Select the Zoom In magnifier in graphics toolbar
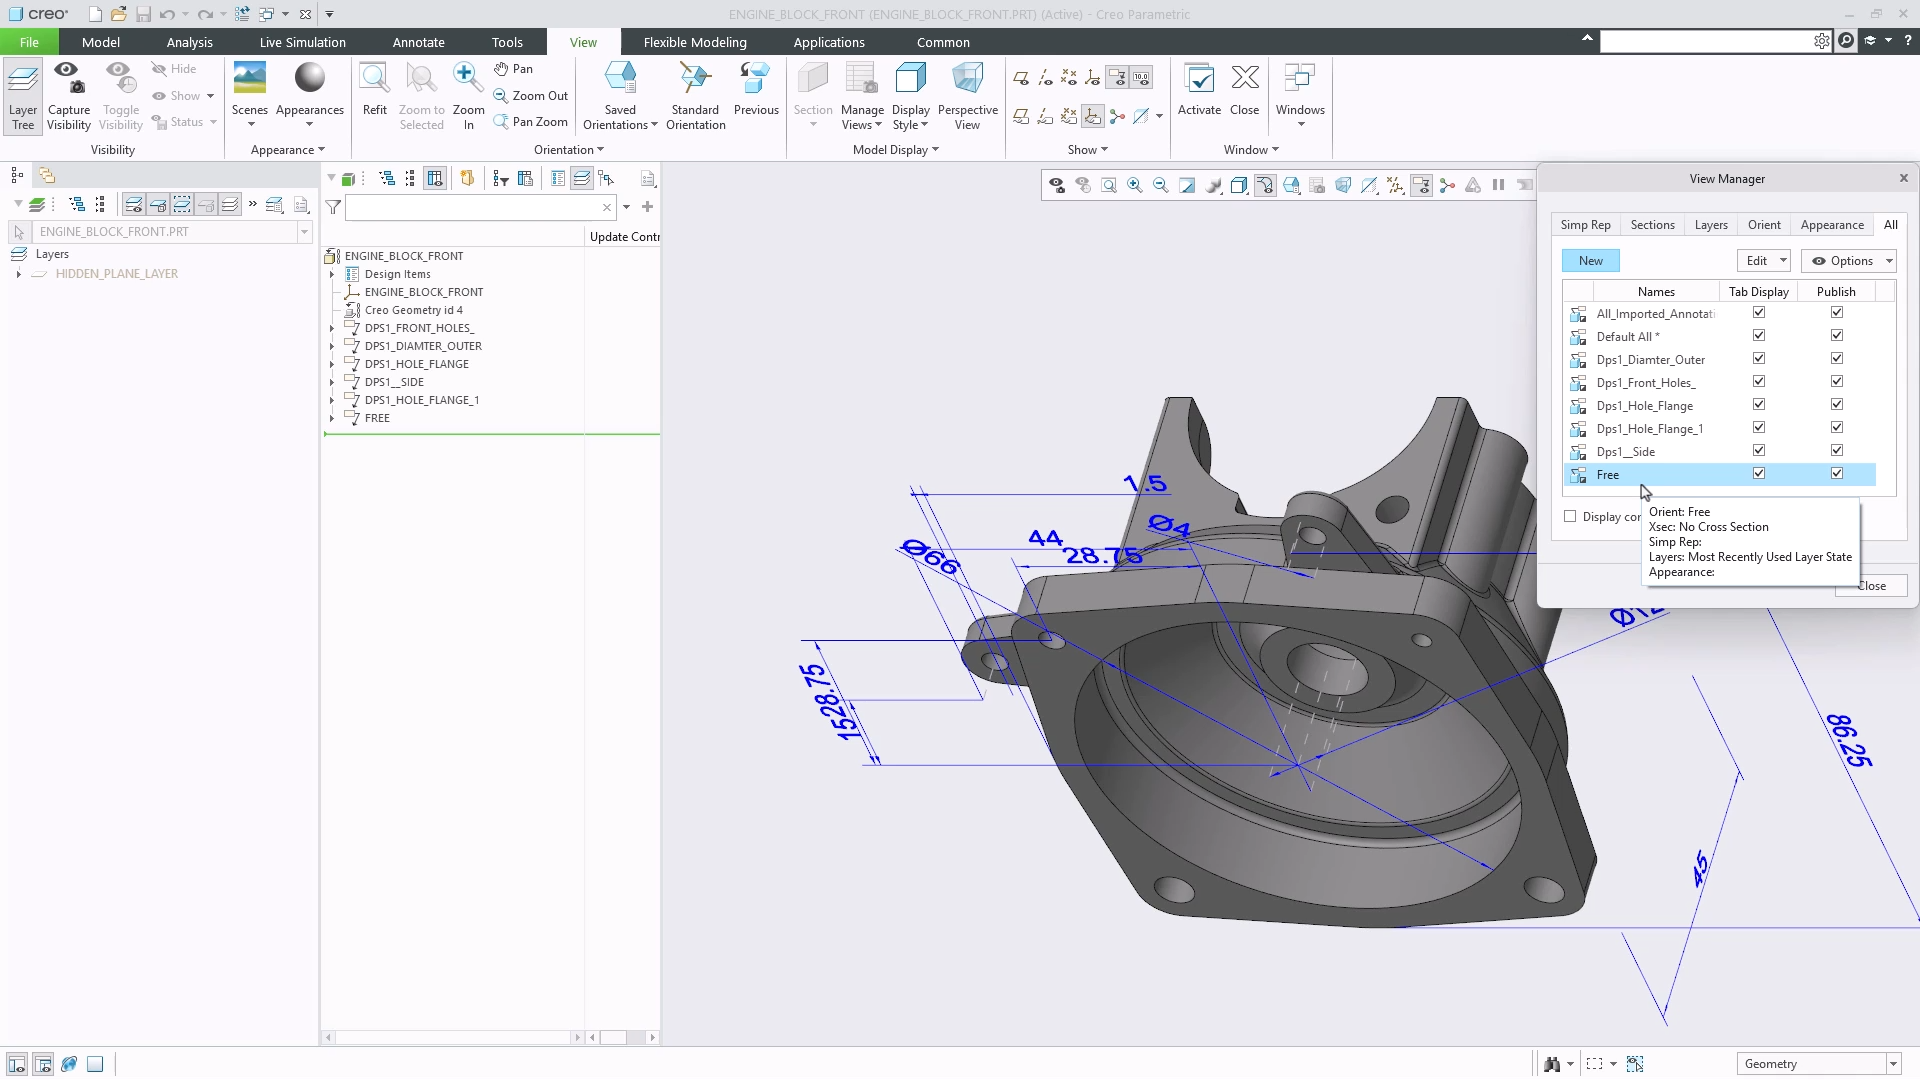This screenshot has width=1920, height=1080. point(1134,185)
